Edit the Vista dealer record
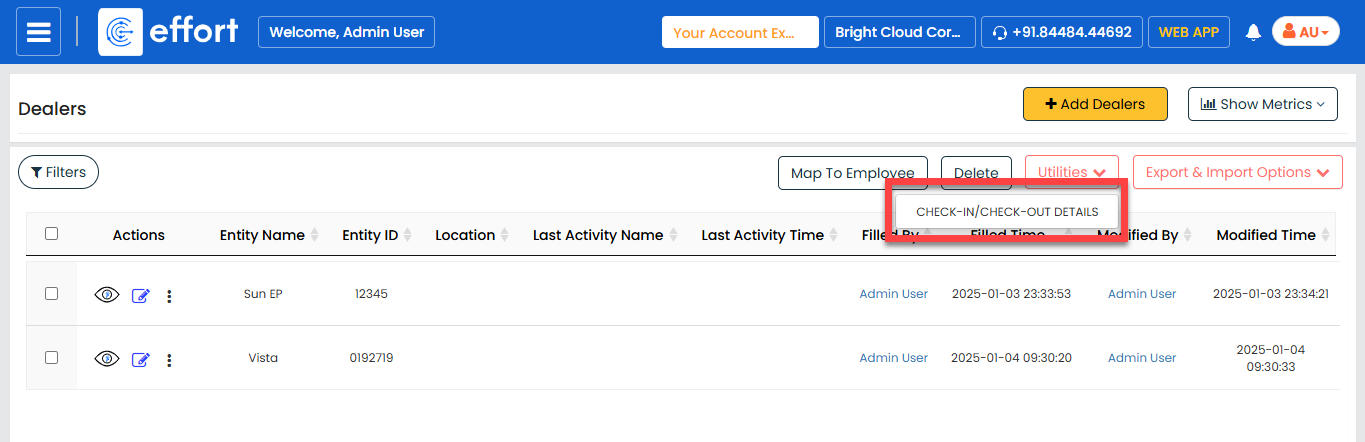The width and height of the screenshot is (1365, 442). pyautogui.click(x=140, y=360)
